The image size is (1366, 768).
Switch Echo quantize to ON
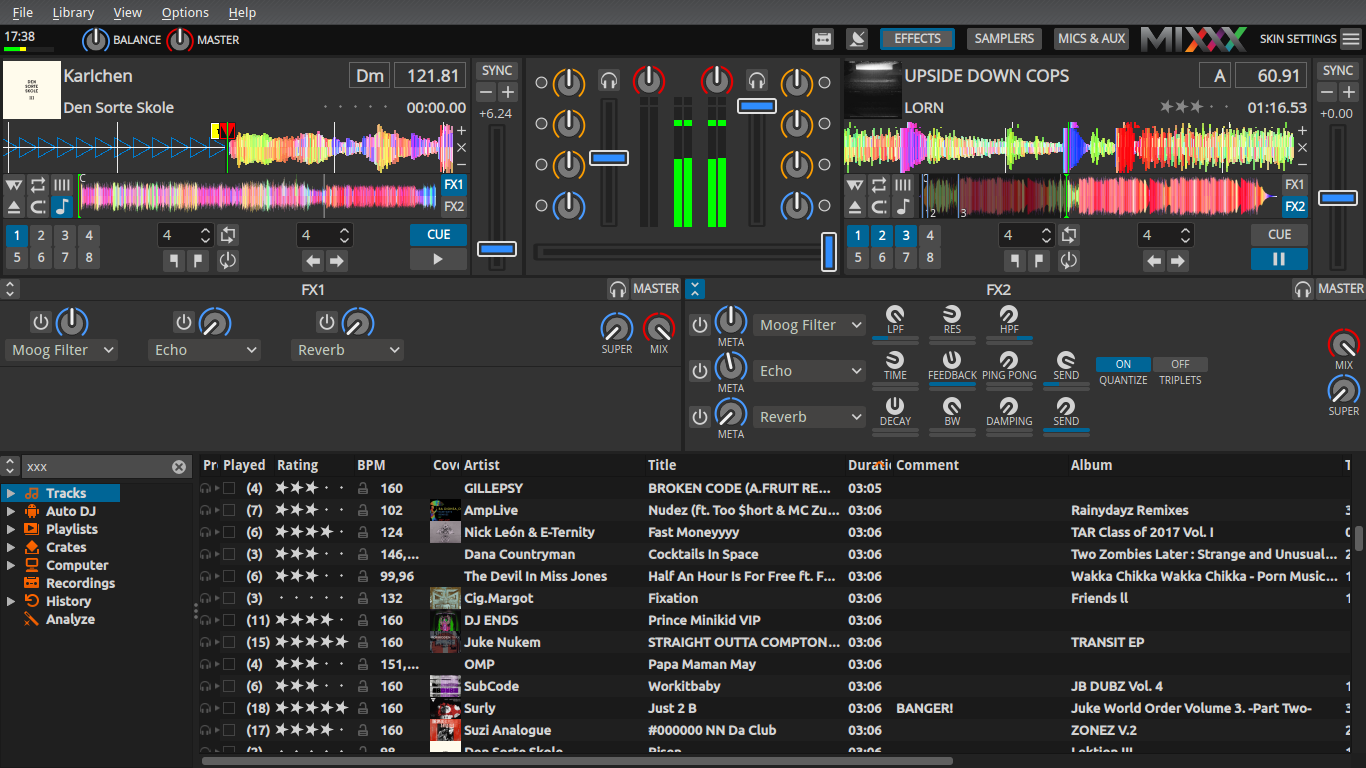(x=1124, y=364)
